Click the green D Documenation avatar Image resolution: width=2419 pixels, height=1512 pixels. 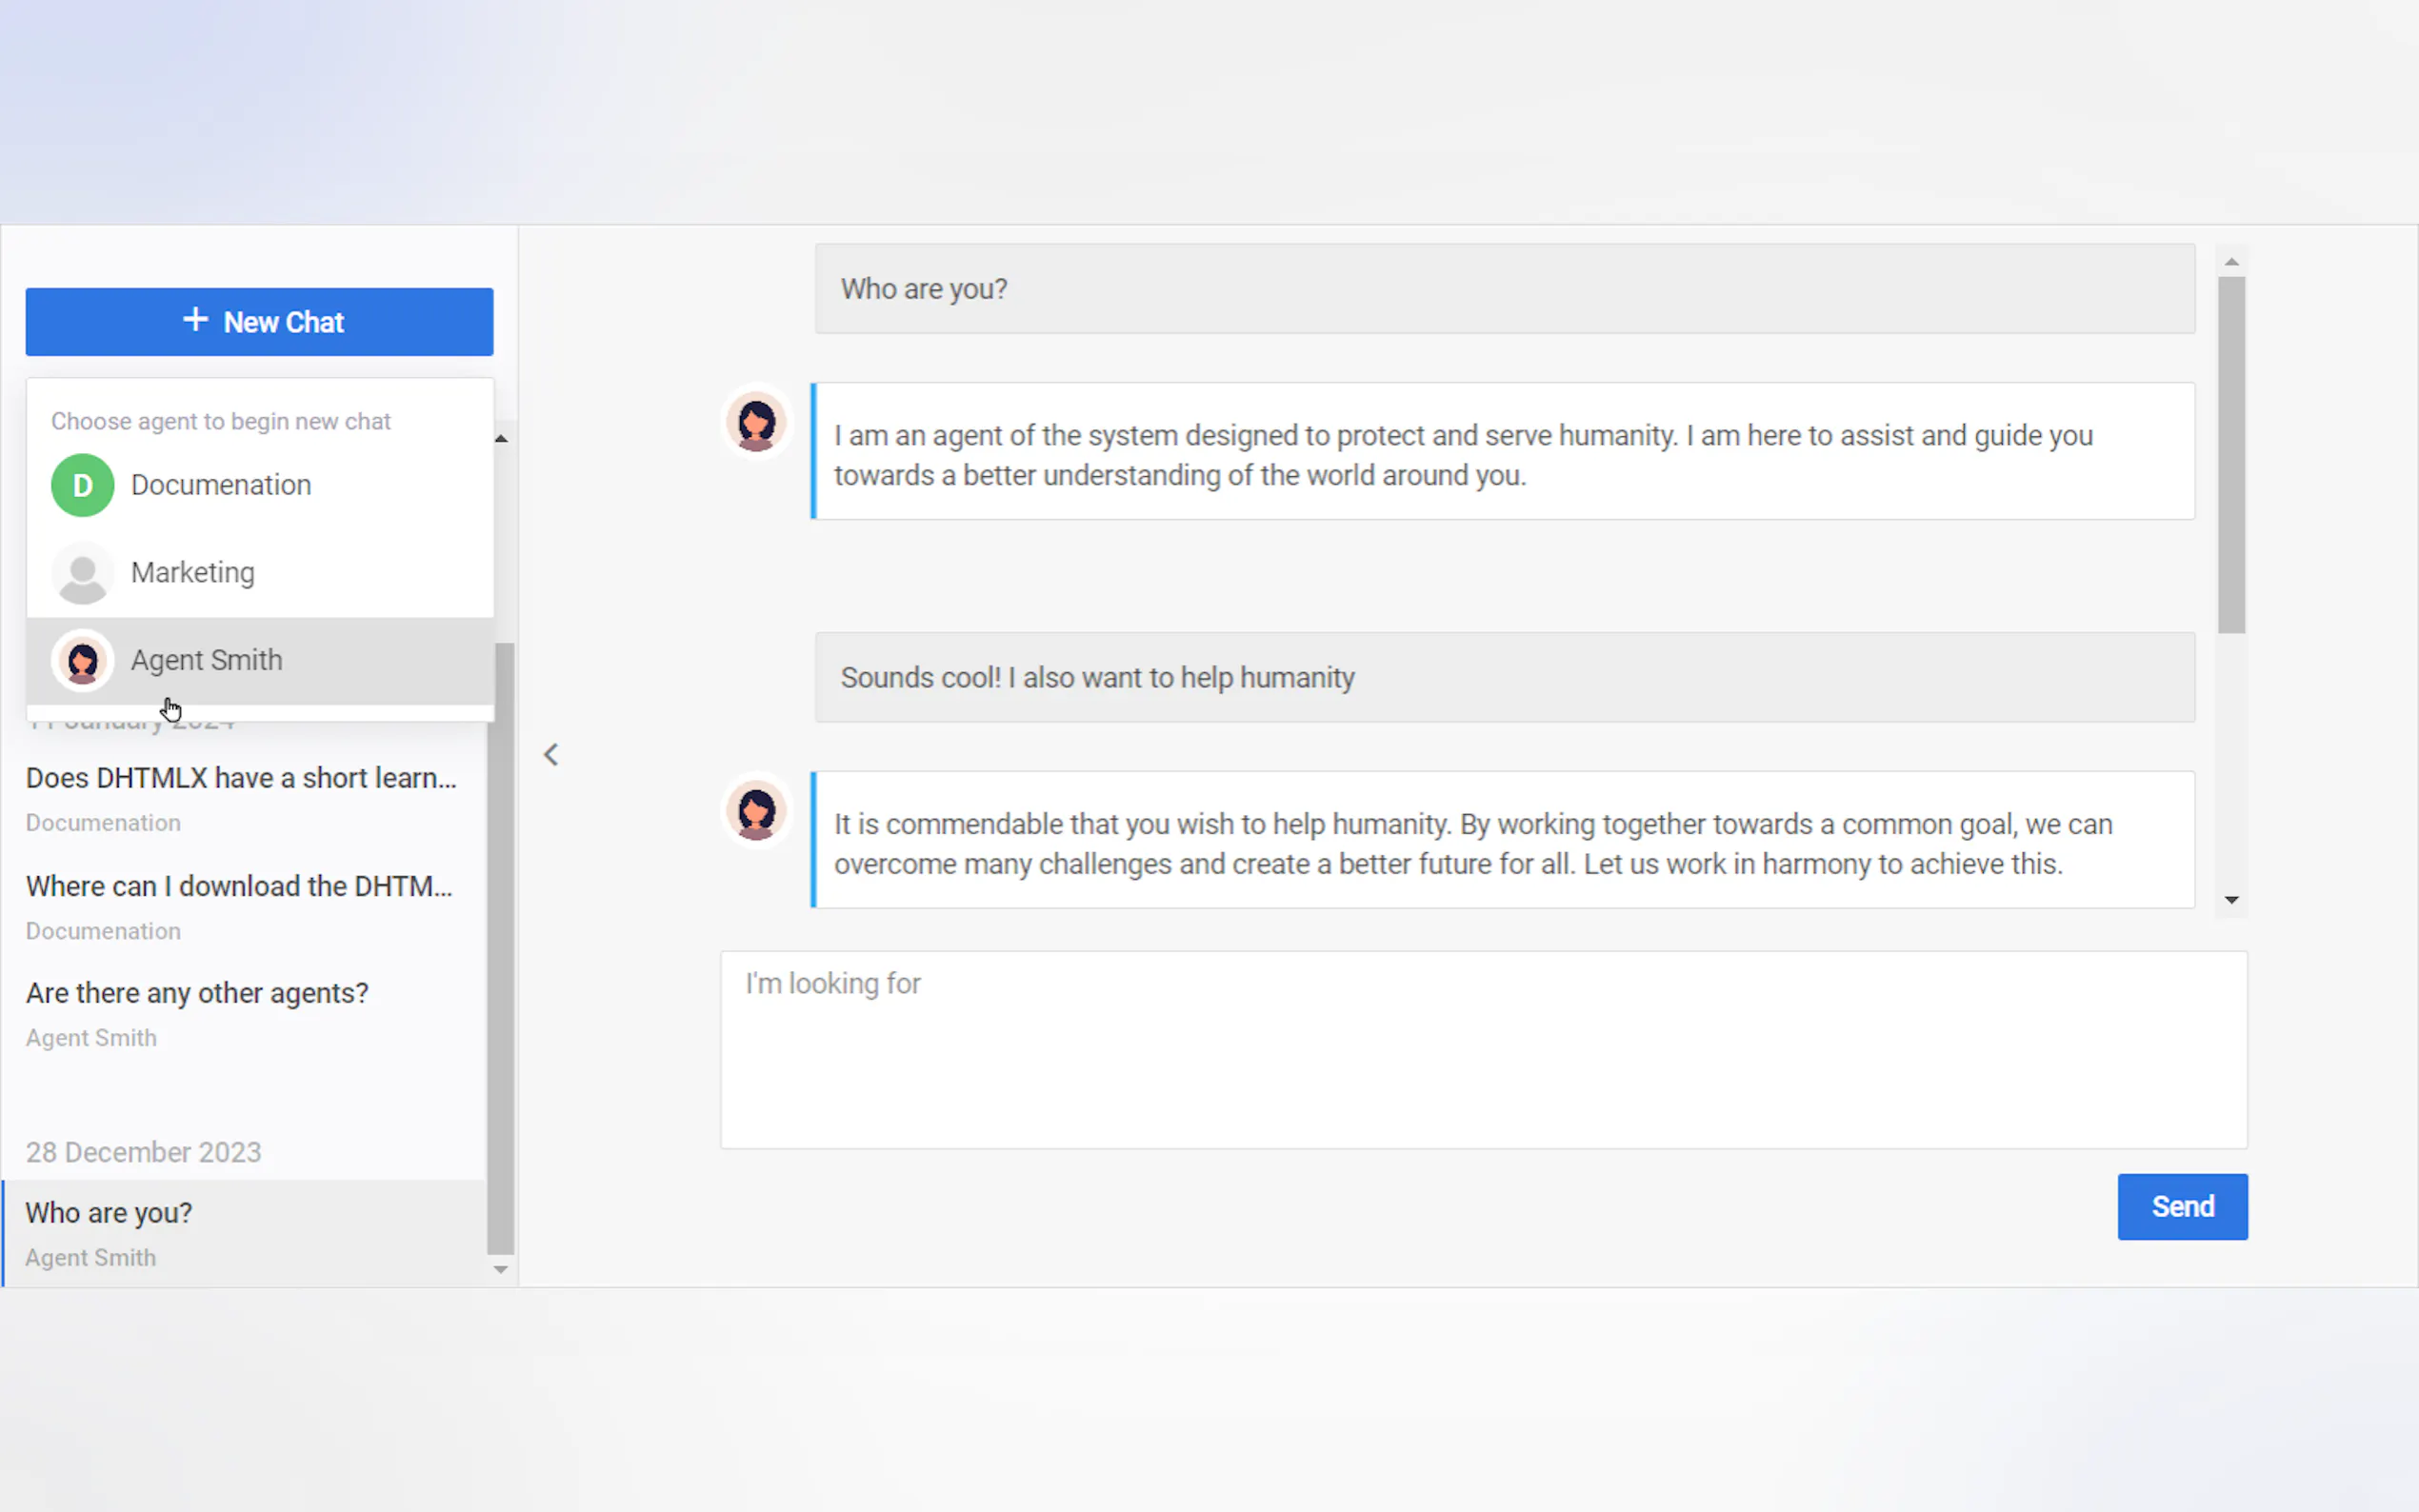[82, 485]
